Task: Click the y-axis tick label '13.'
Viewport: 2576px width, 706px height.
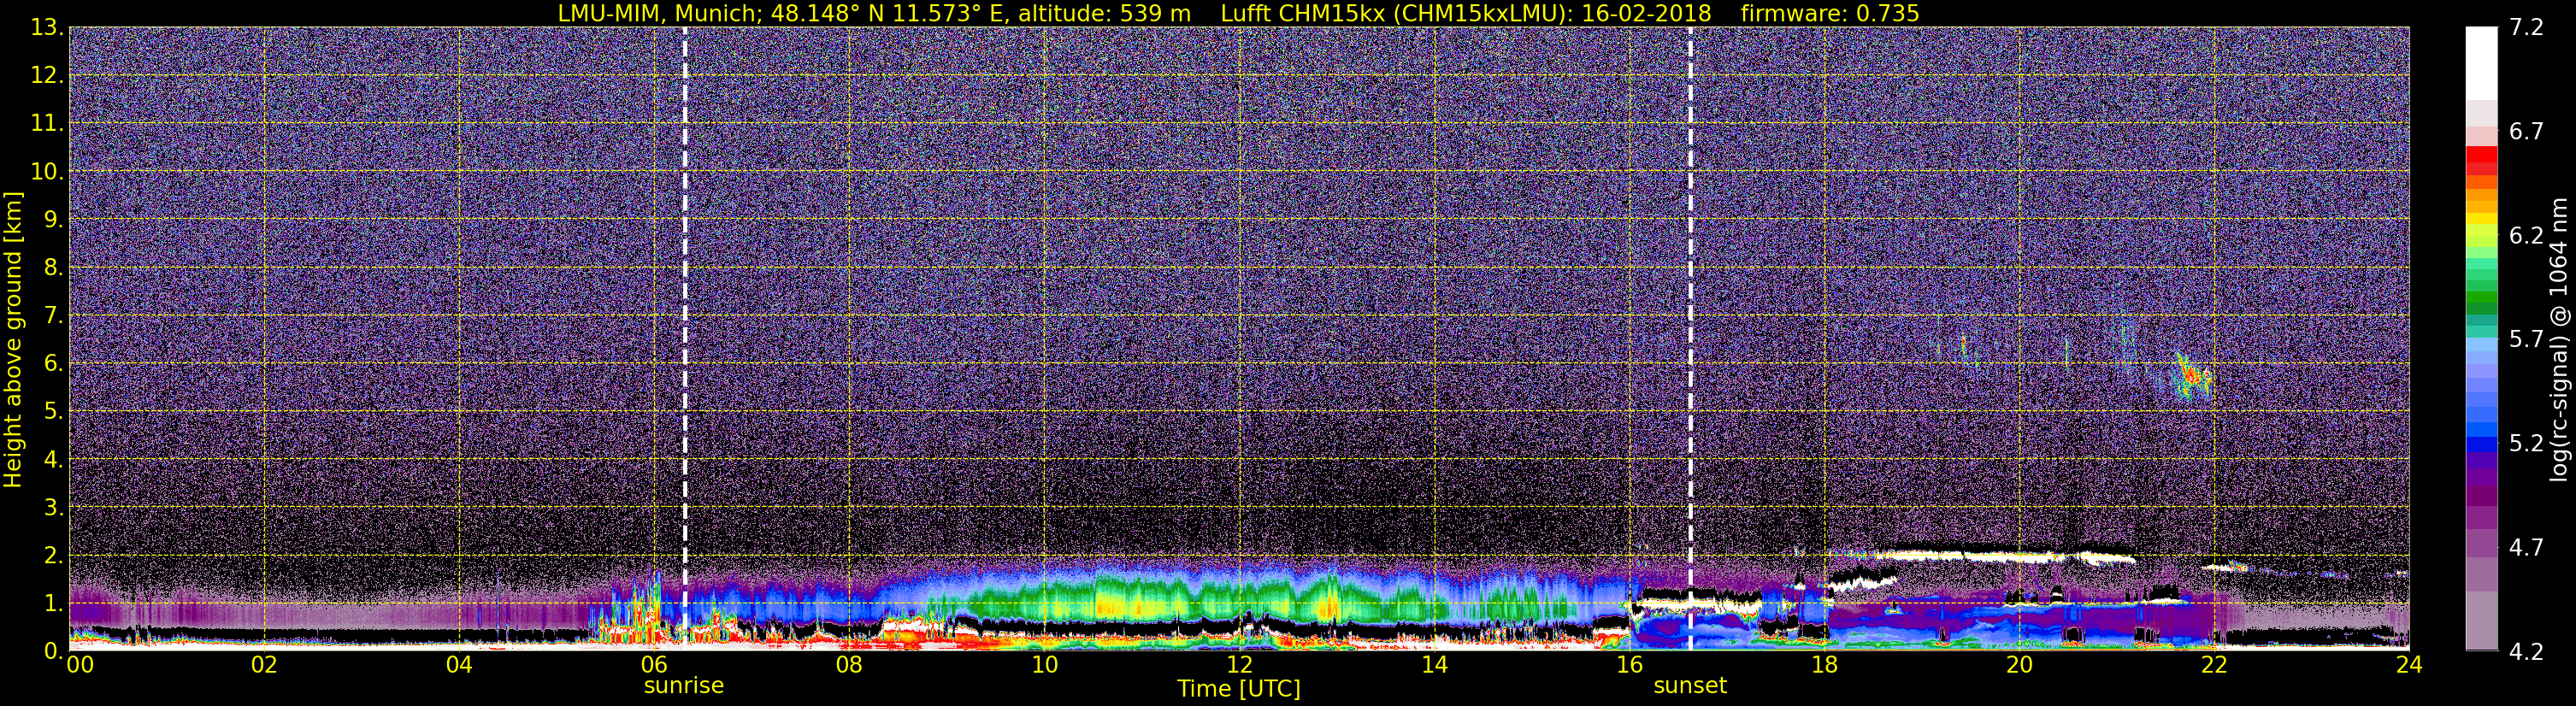Action: [x=47, y=28]
